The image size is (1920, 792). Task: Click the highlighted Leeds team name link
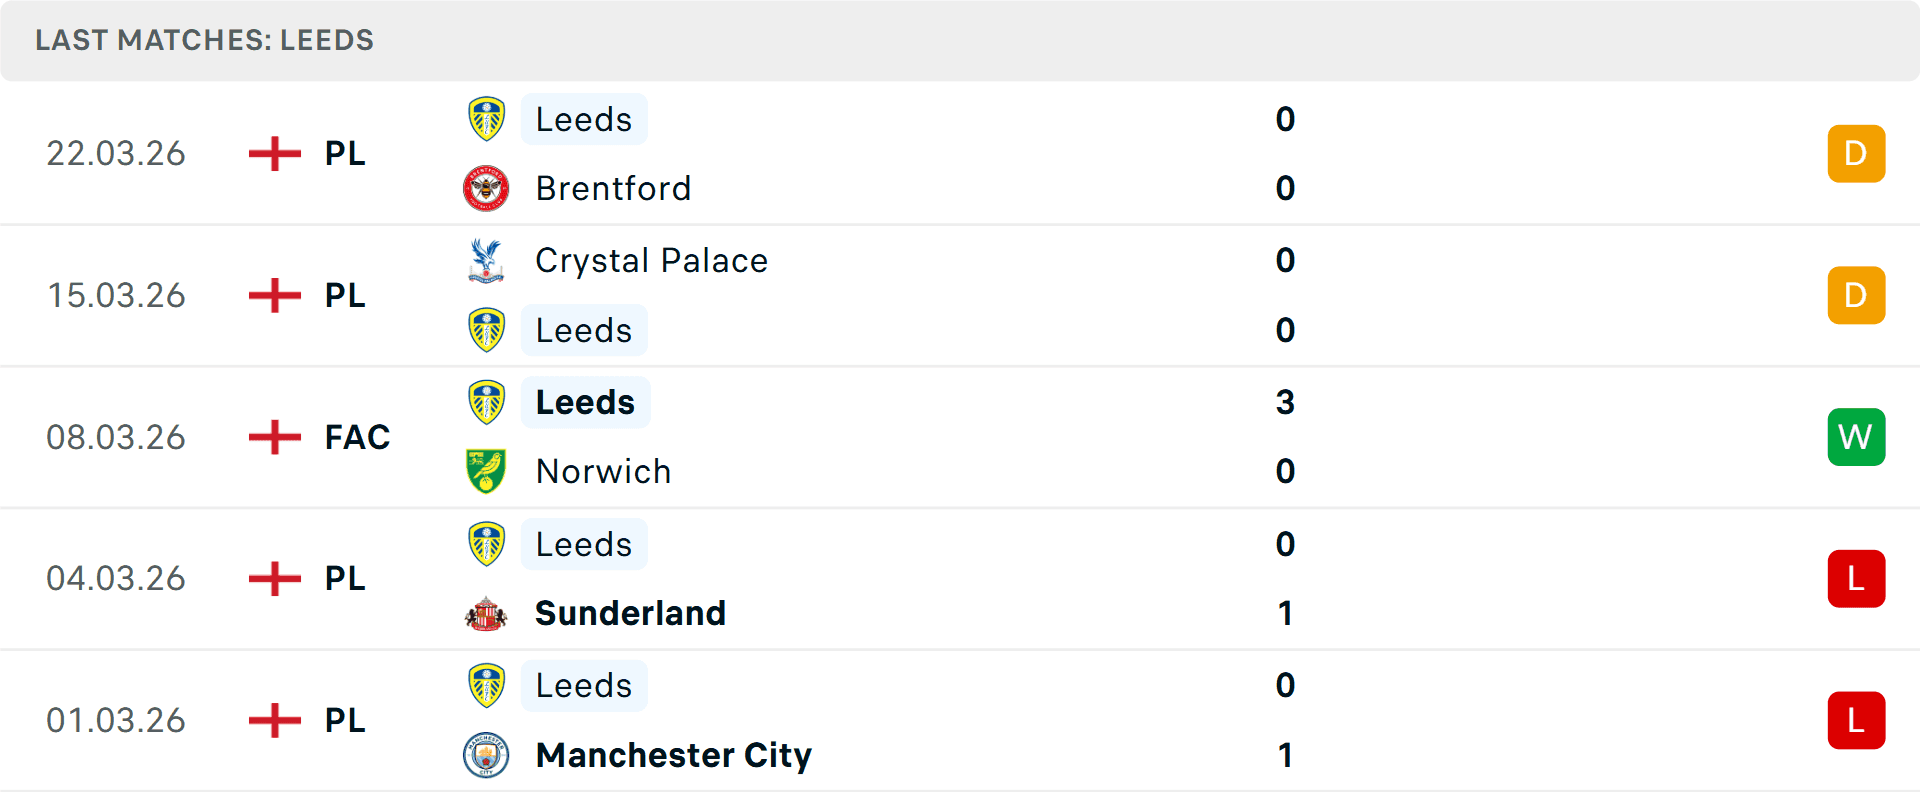point(585,402)
